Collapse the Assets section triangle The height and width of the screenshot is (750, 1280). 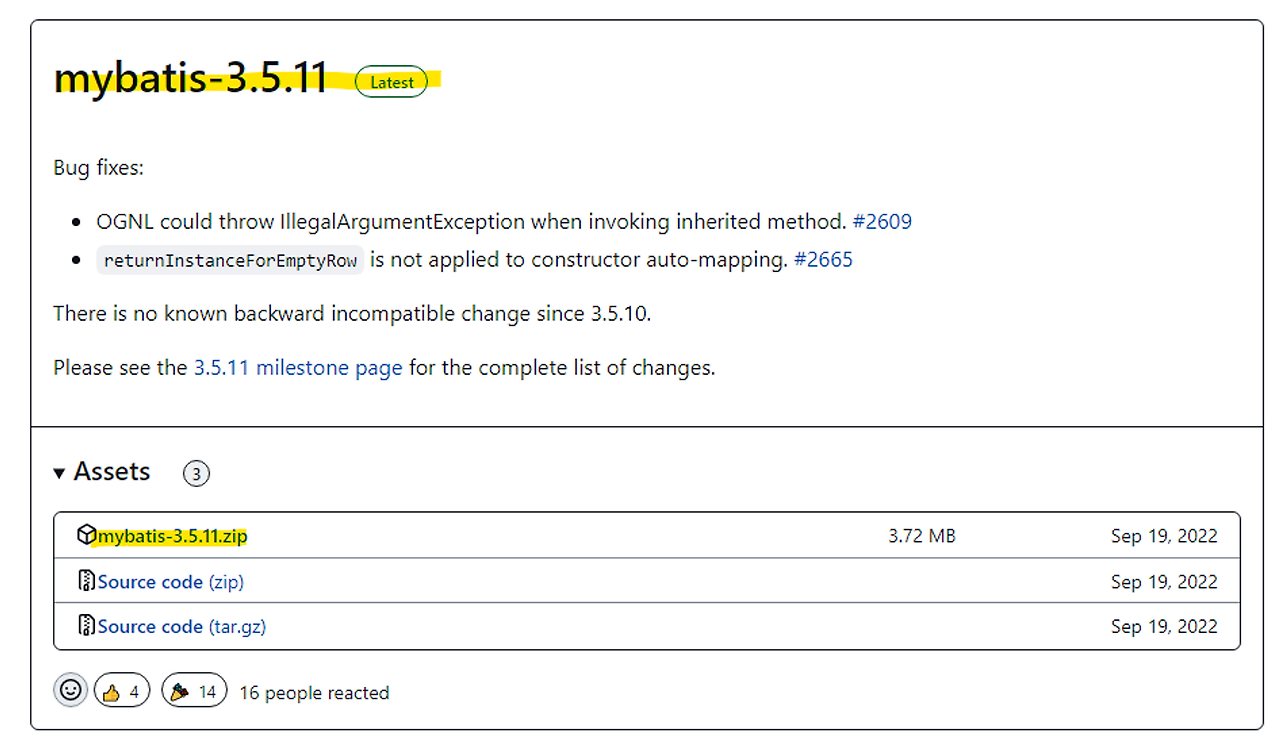(x=60, y=473)
